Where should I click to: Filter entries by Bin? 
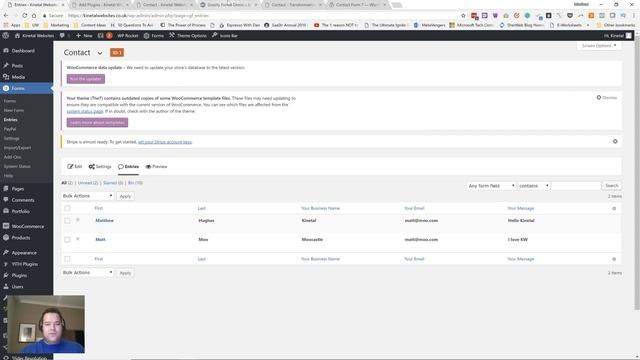[135, 183]
